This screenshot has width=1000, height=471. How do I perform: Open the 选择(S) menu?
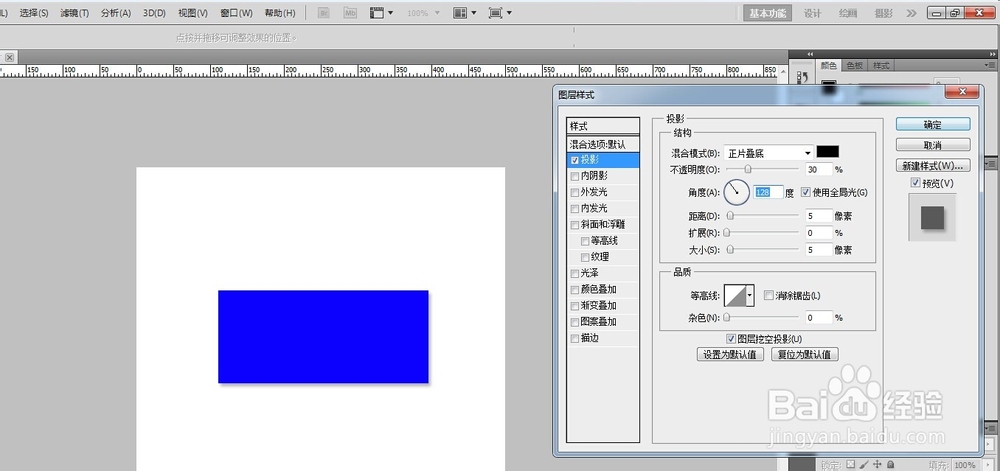click(34, 13)
